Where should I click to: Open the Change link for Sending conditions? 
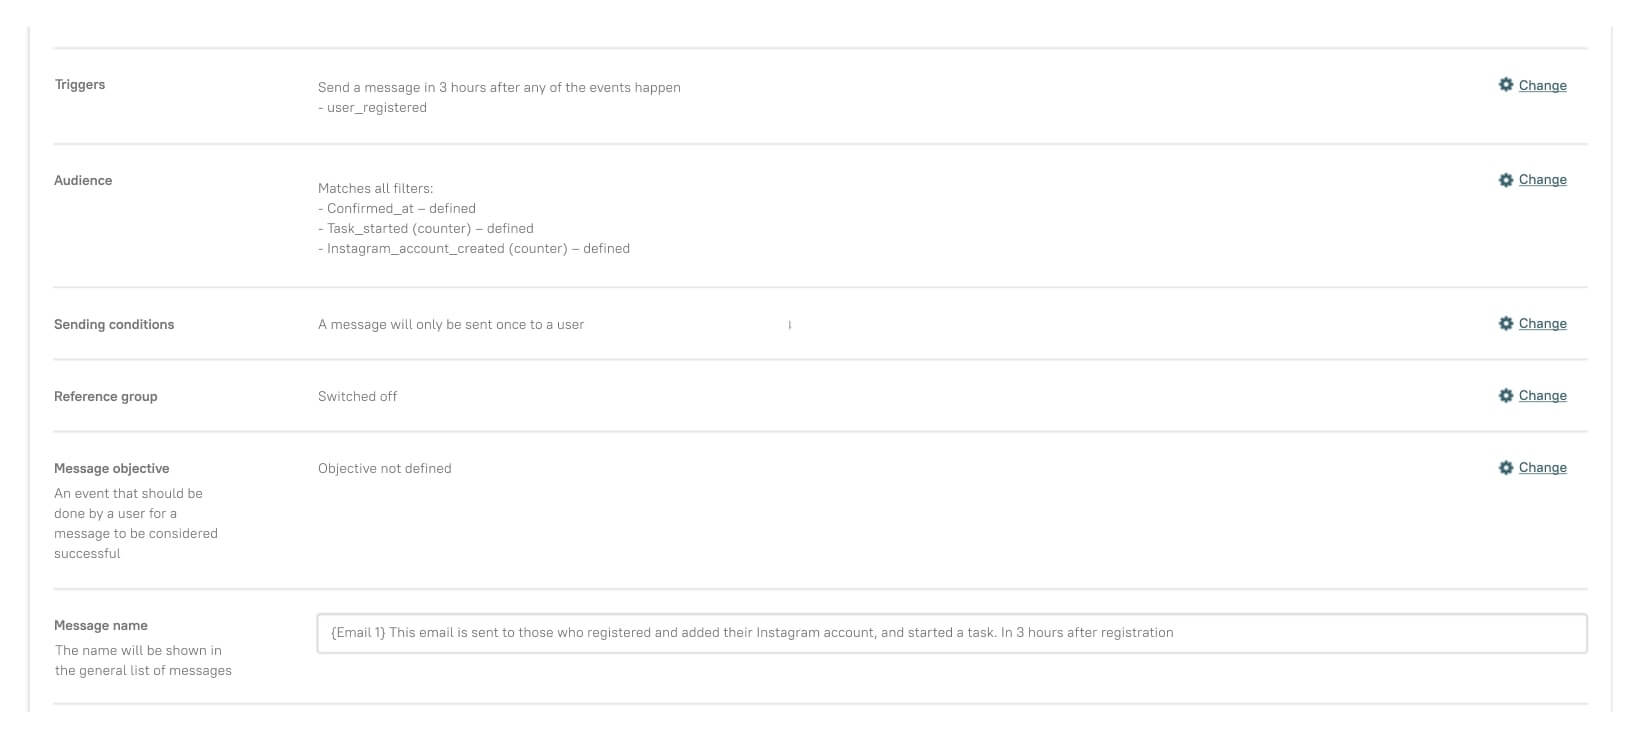click(1542, 324)
